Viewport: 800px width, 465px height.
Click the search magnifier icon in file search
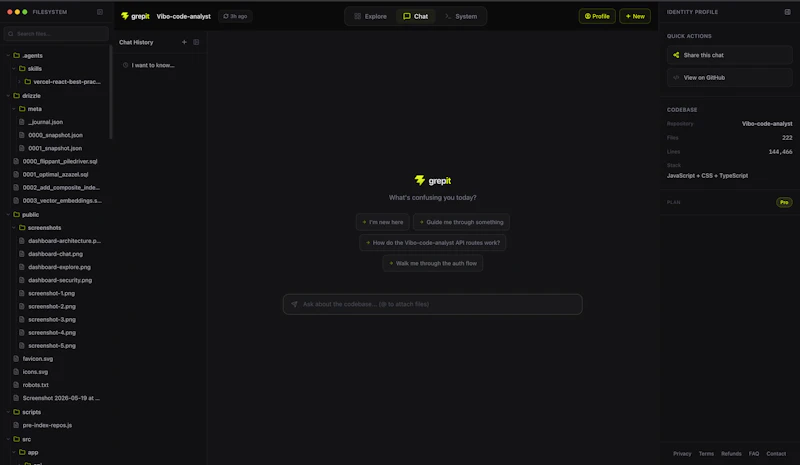[11, 34]
